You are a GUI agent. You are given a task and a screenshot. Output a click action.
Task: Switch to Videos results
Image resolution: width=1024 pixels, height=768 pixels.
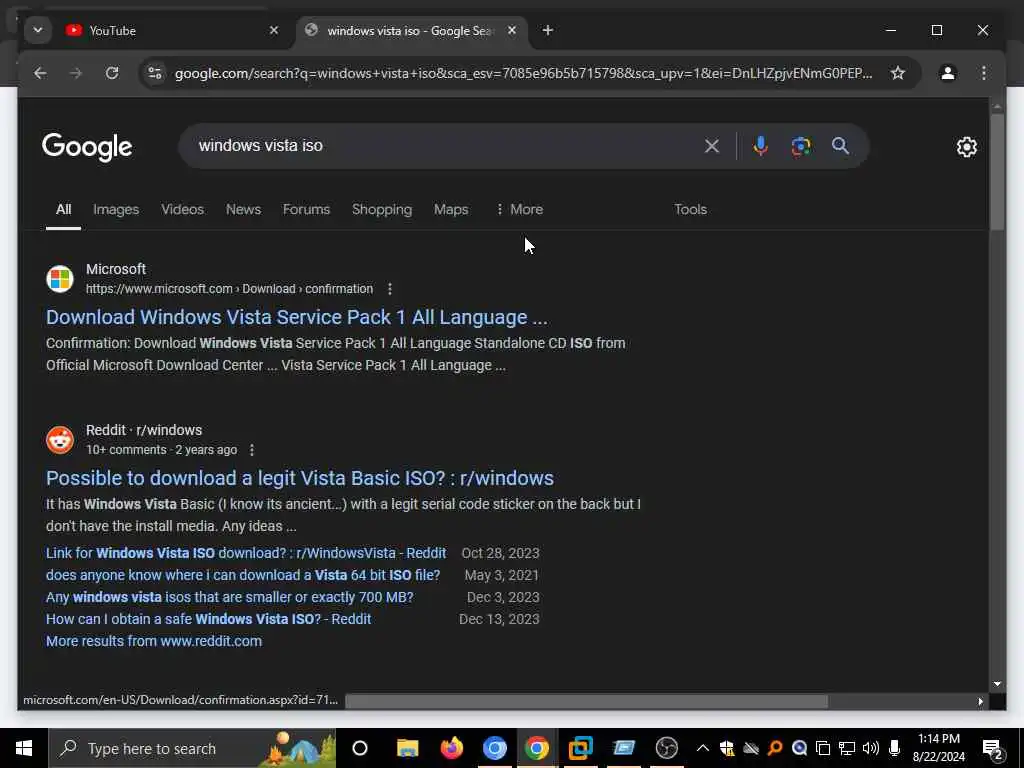click(182, 210)
